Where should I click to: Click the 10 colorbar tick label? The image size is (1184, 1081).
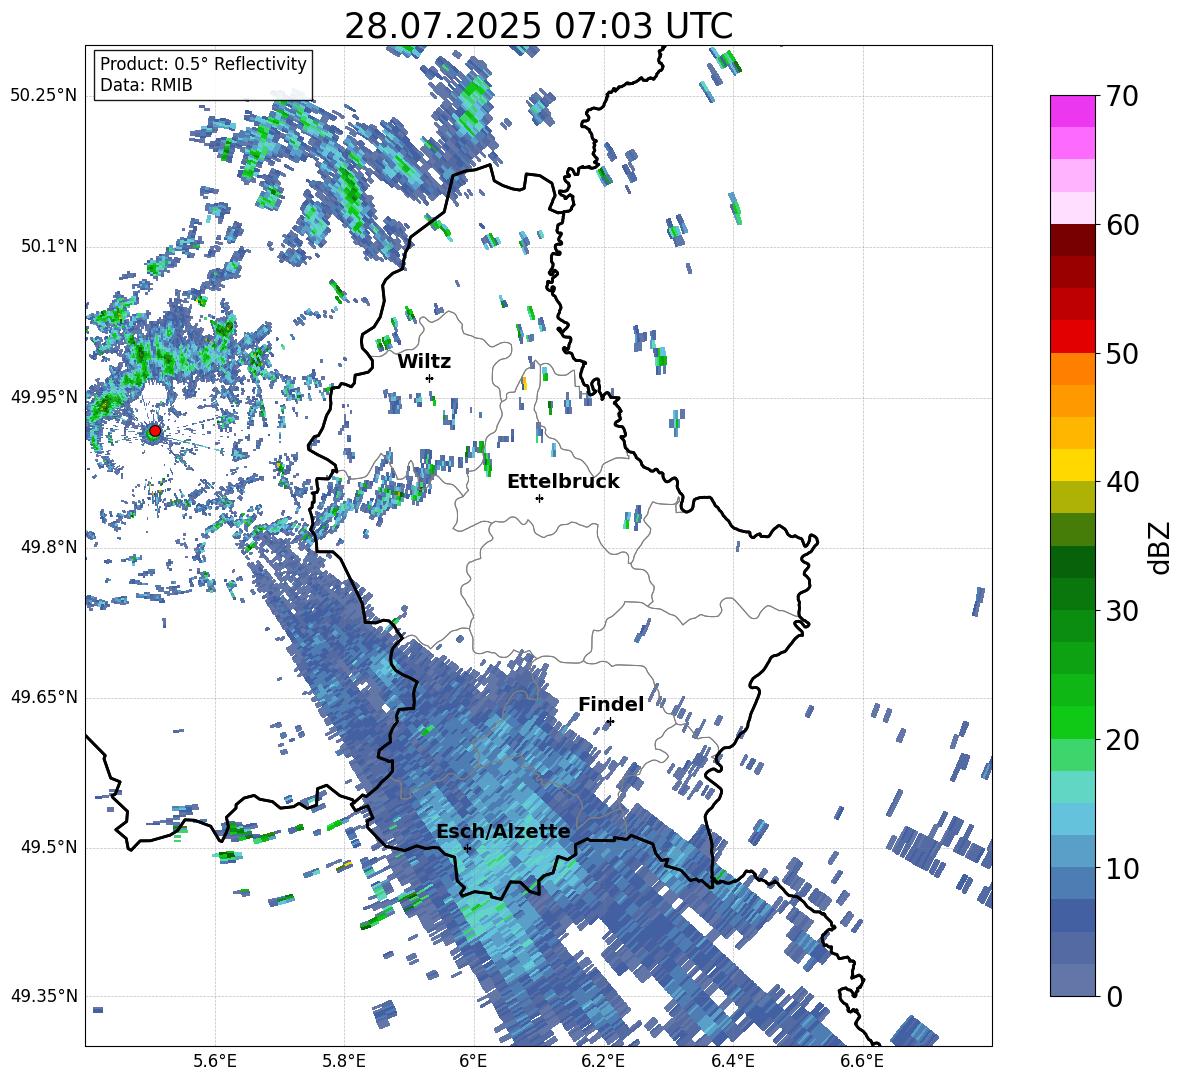[1122, 868]
